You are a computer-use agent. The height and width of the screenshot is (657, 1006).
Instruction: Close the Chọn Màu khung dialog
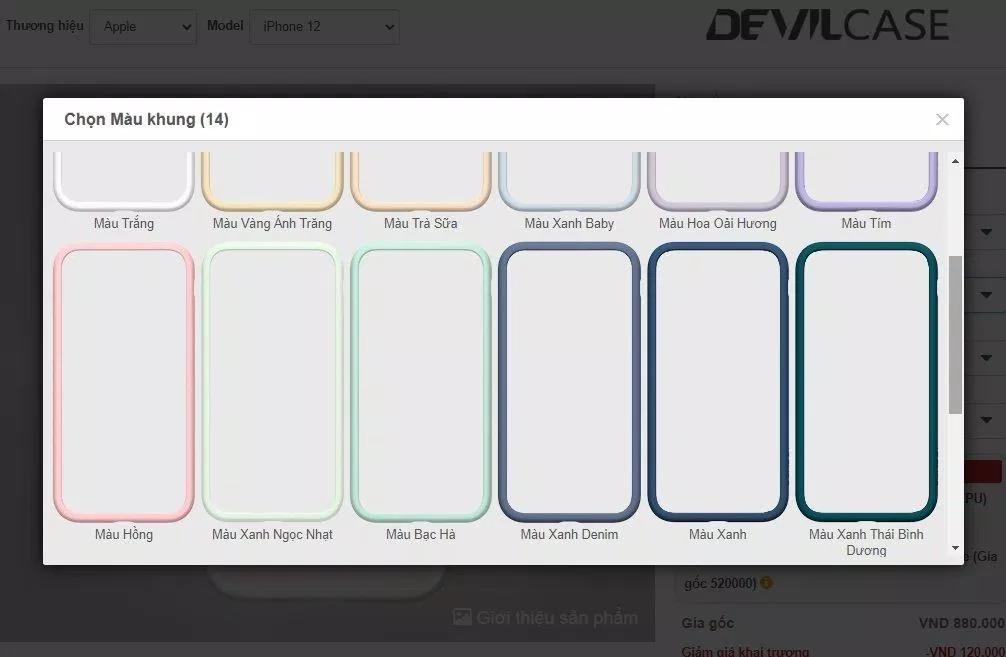941,120
